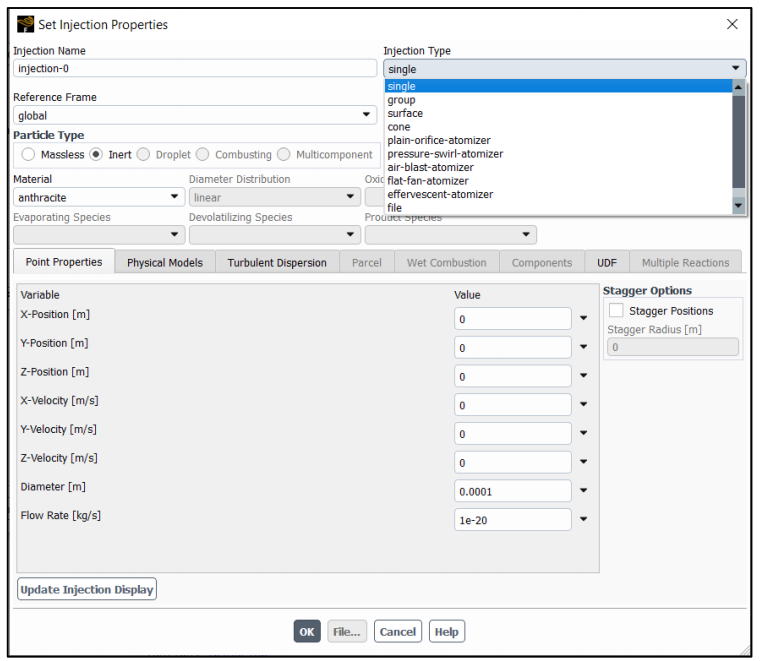
Task: Choose group in the injection type list
Action: click(x=558, y=100)
